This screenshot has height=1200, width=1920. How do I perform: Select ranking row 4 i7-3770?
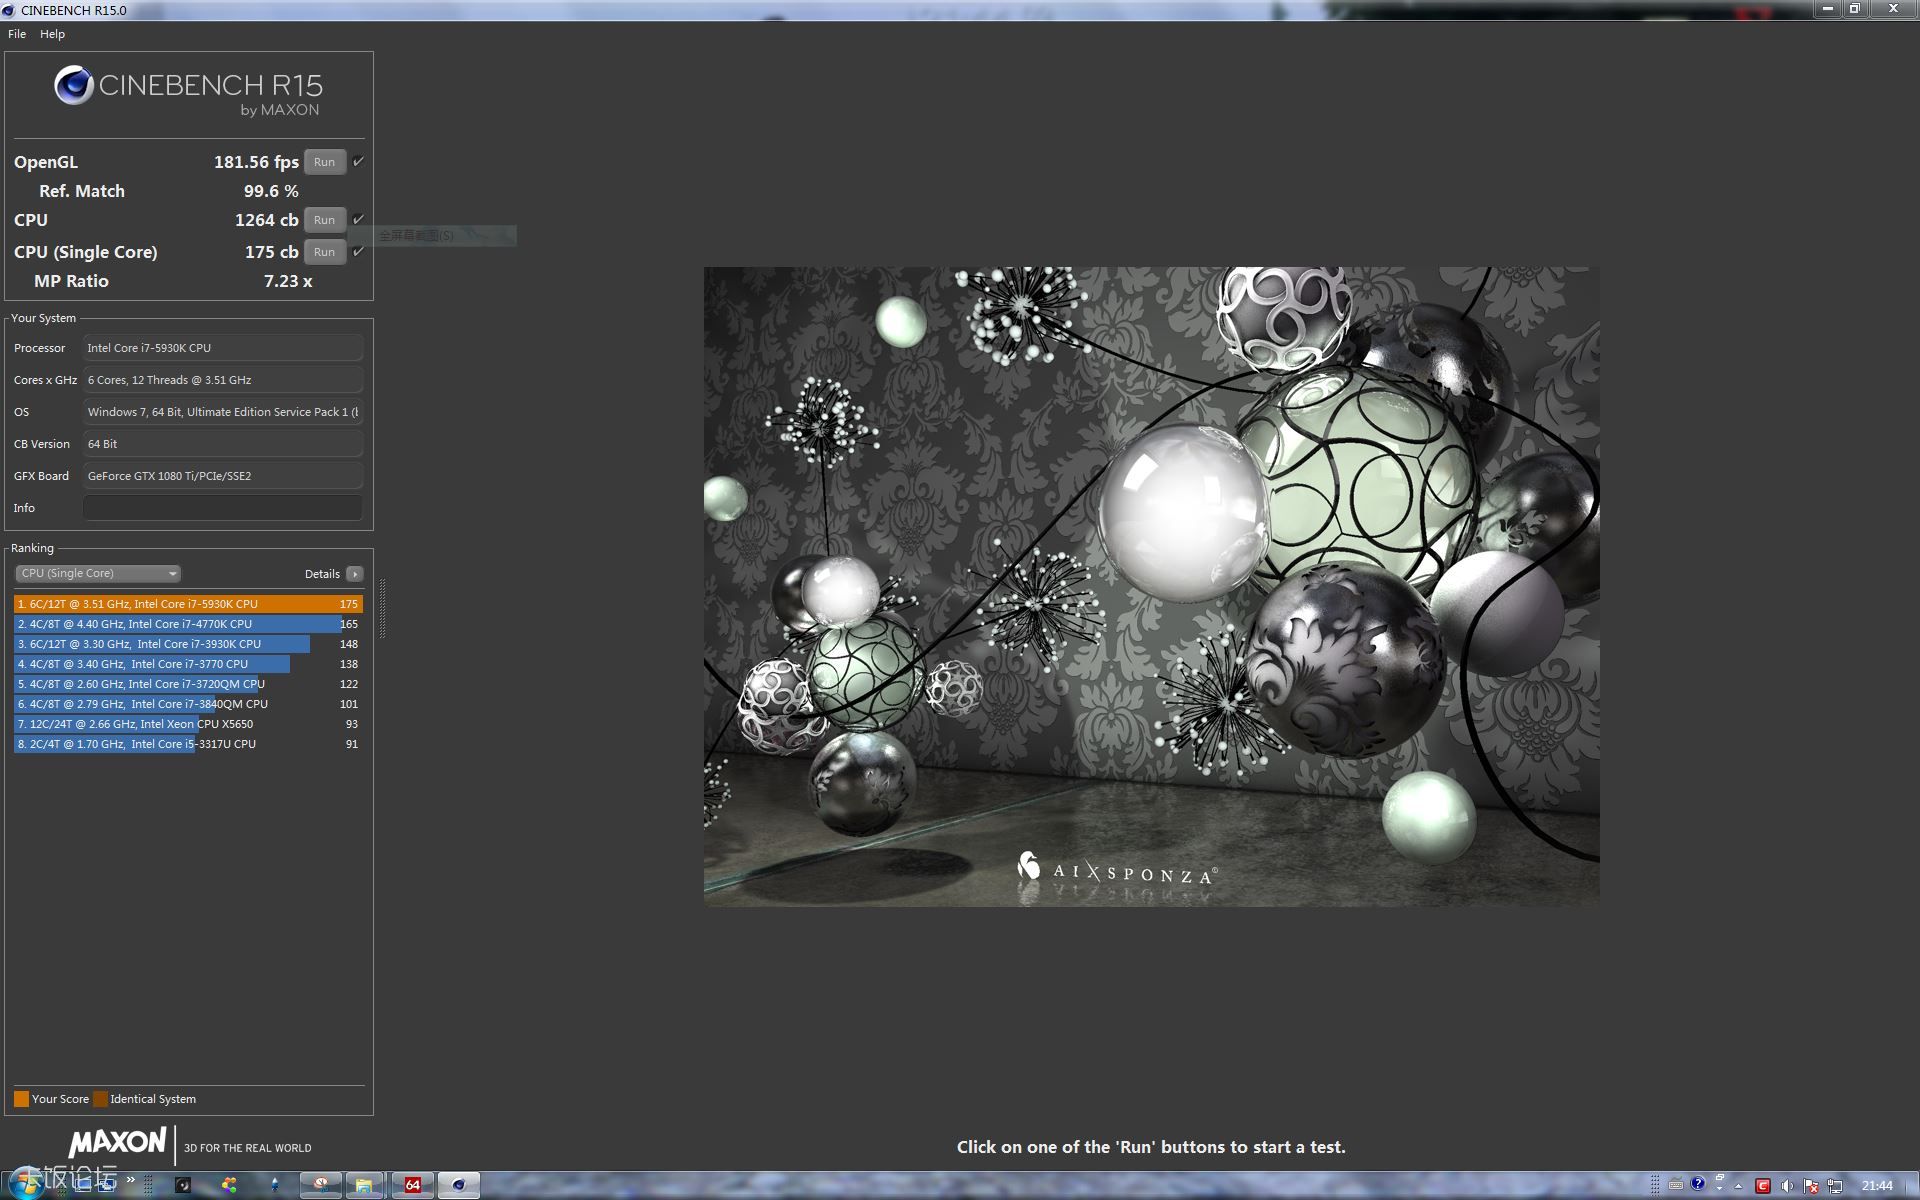pos(188,664)
